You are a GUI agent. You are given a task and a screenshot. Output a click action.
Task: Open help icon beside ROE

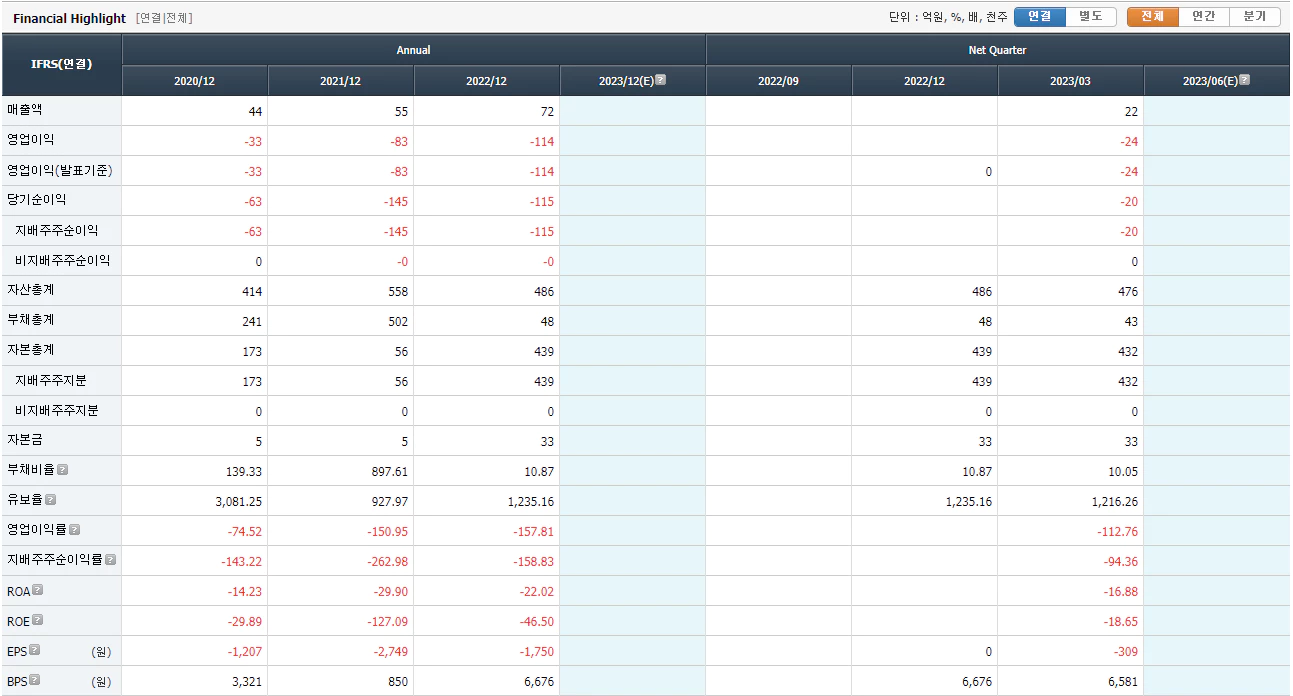38,620
